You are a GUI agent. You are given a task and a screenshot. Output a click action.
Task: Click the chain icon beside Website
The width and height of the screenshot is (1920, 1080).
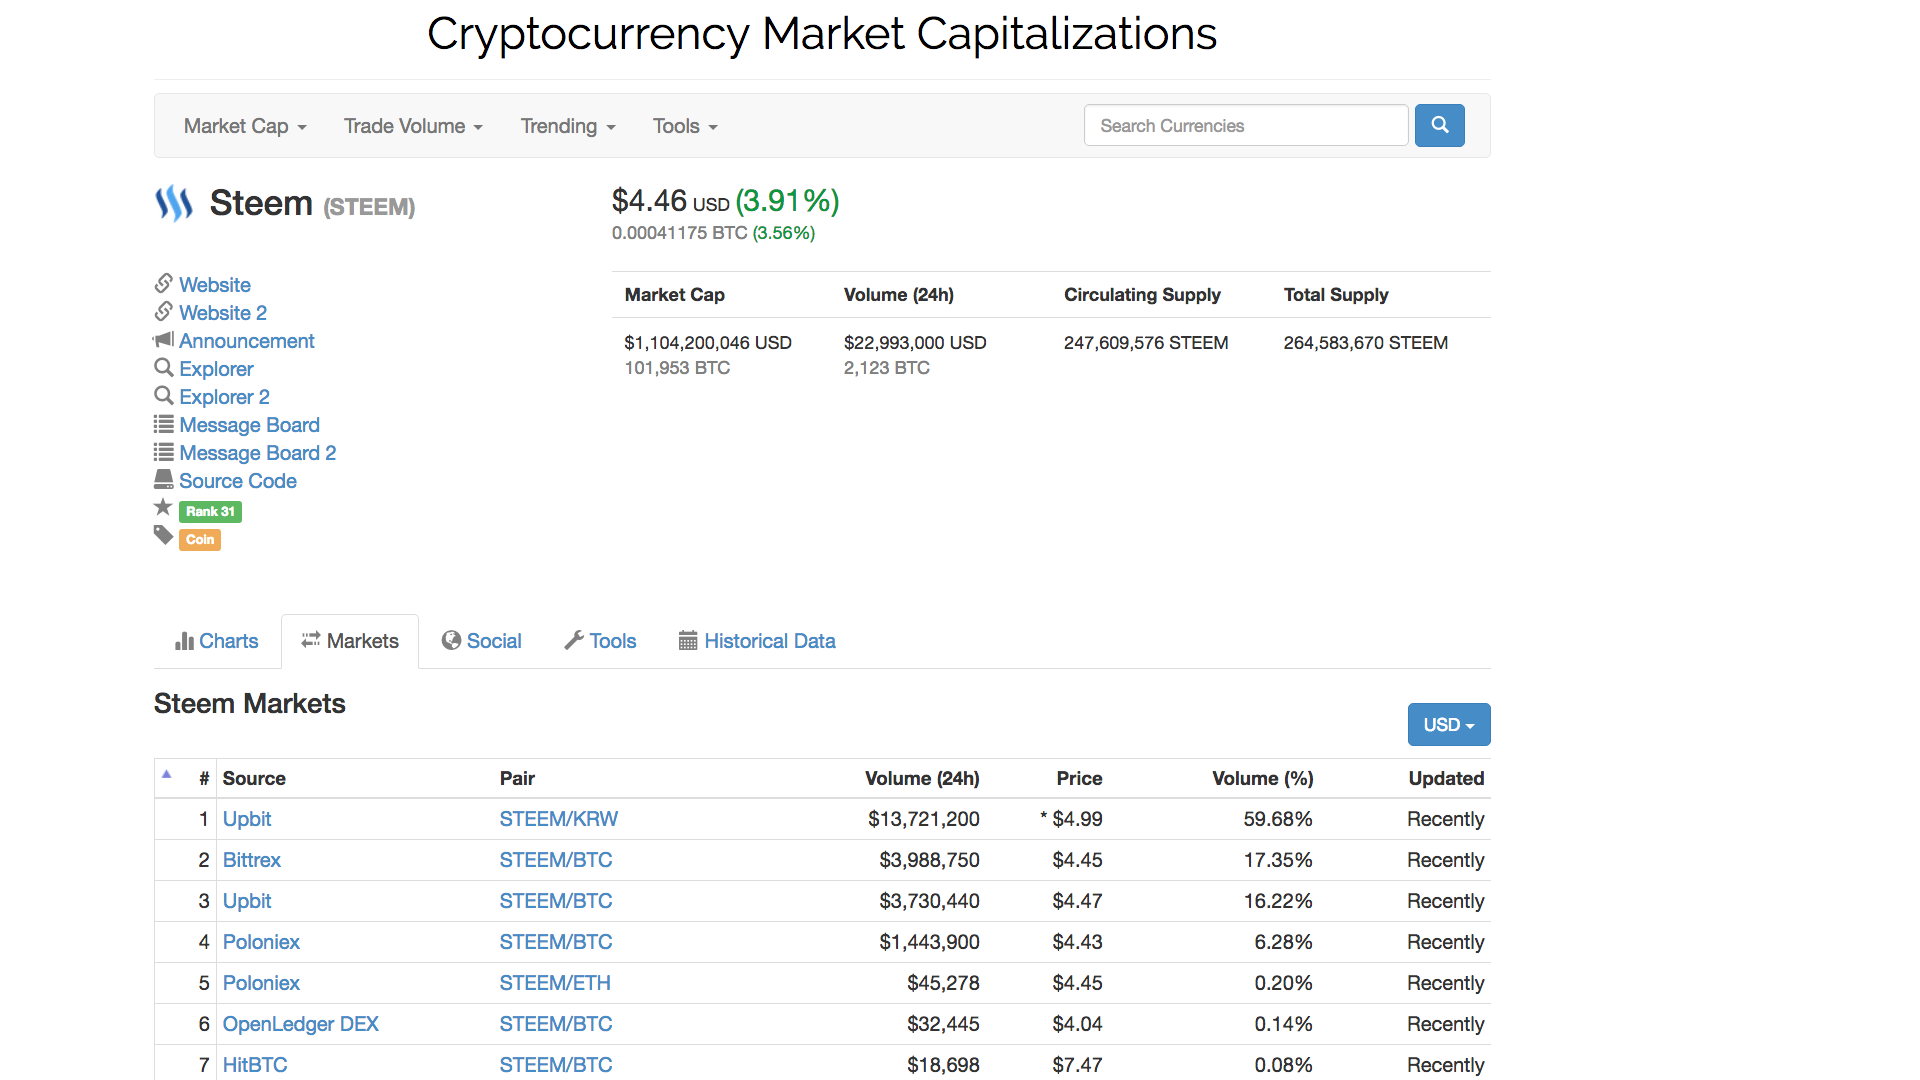(164, 284)
